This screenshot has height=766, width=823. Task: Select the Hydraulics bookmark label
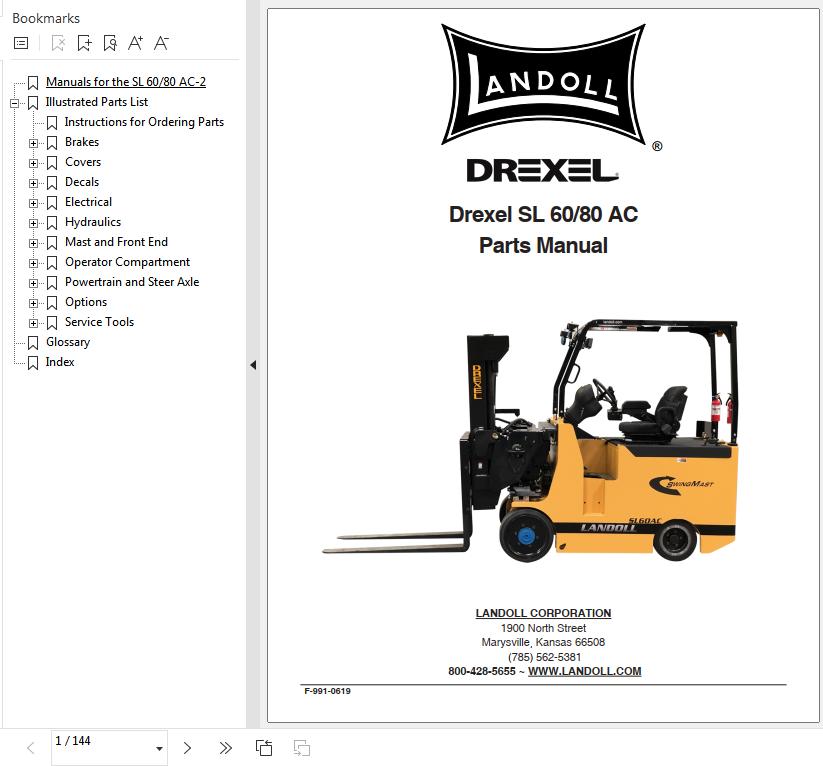tap(93, 222)
